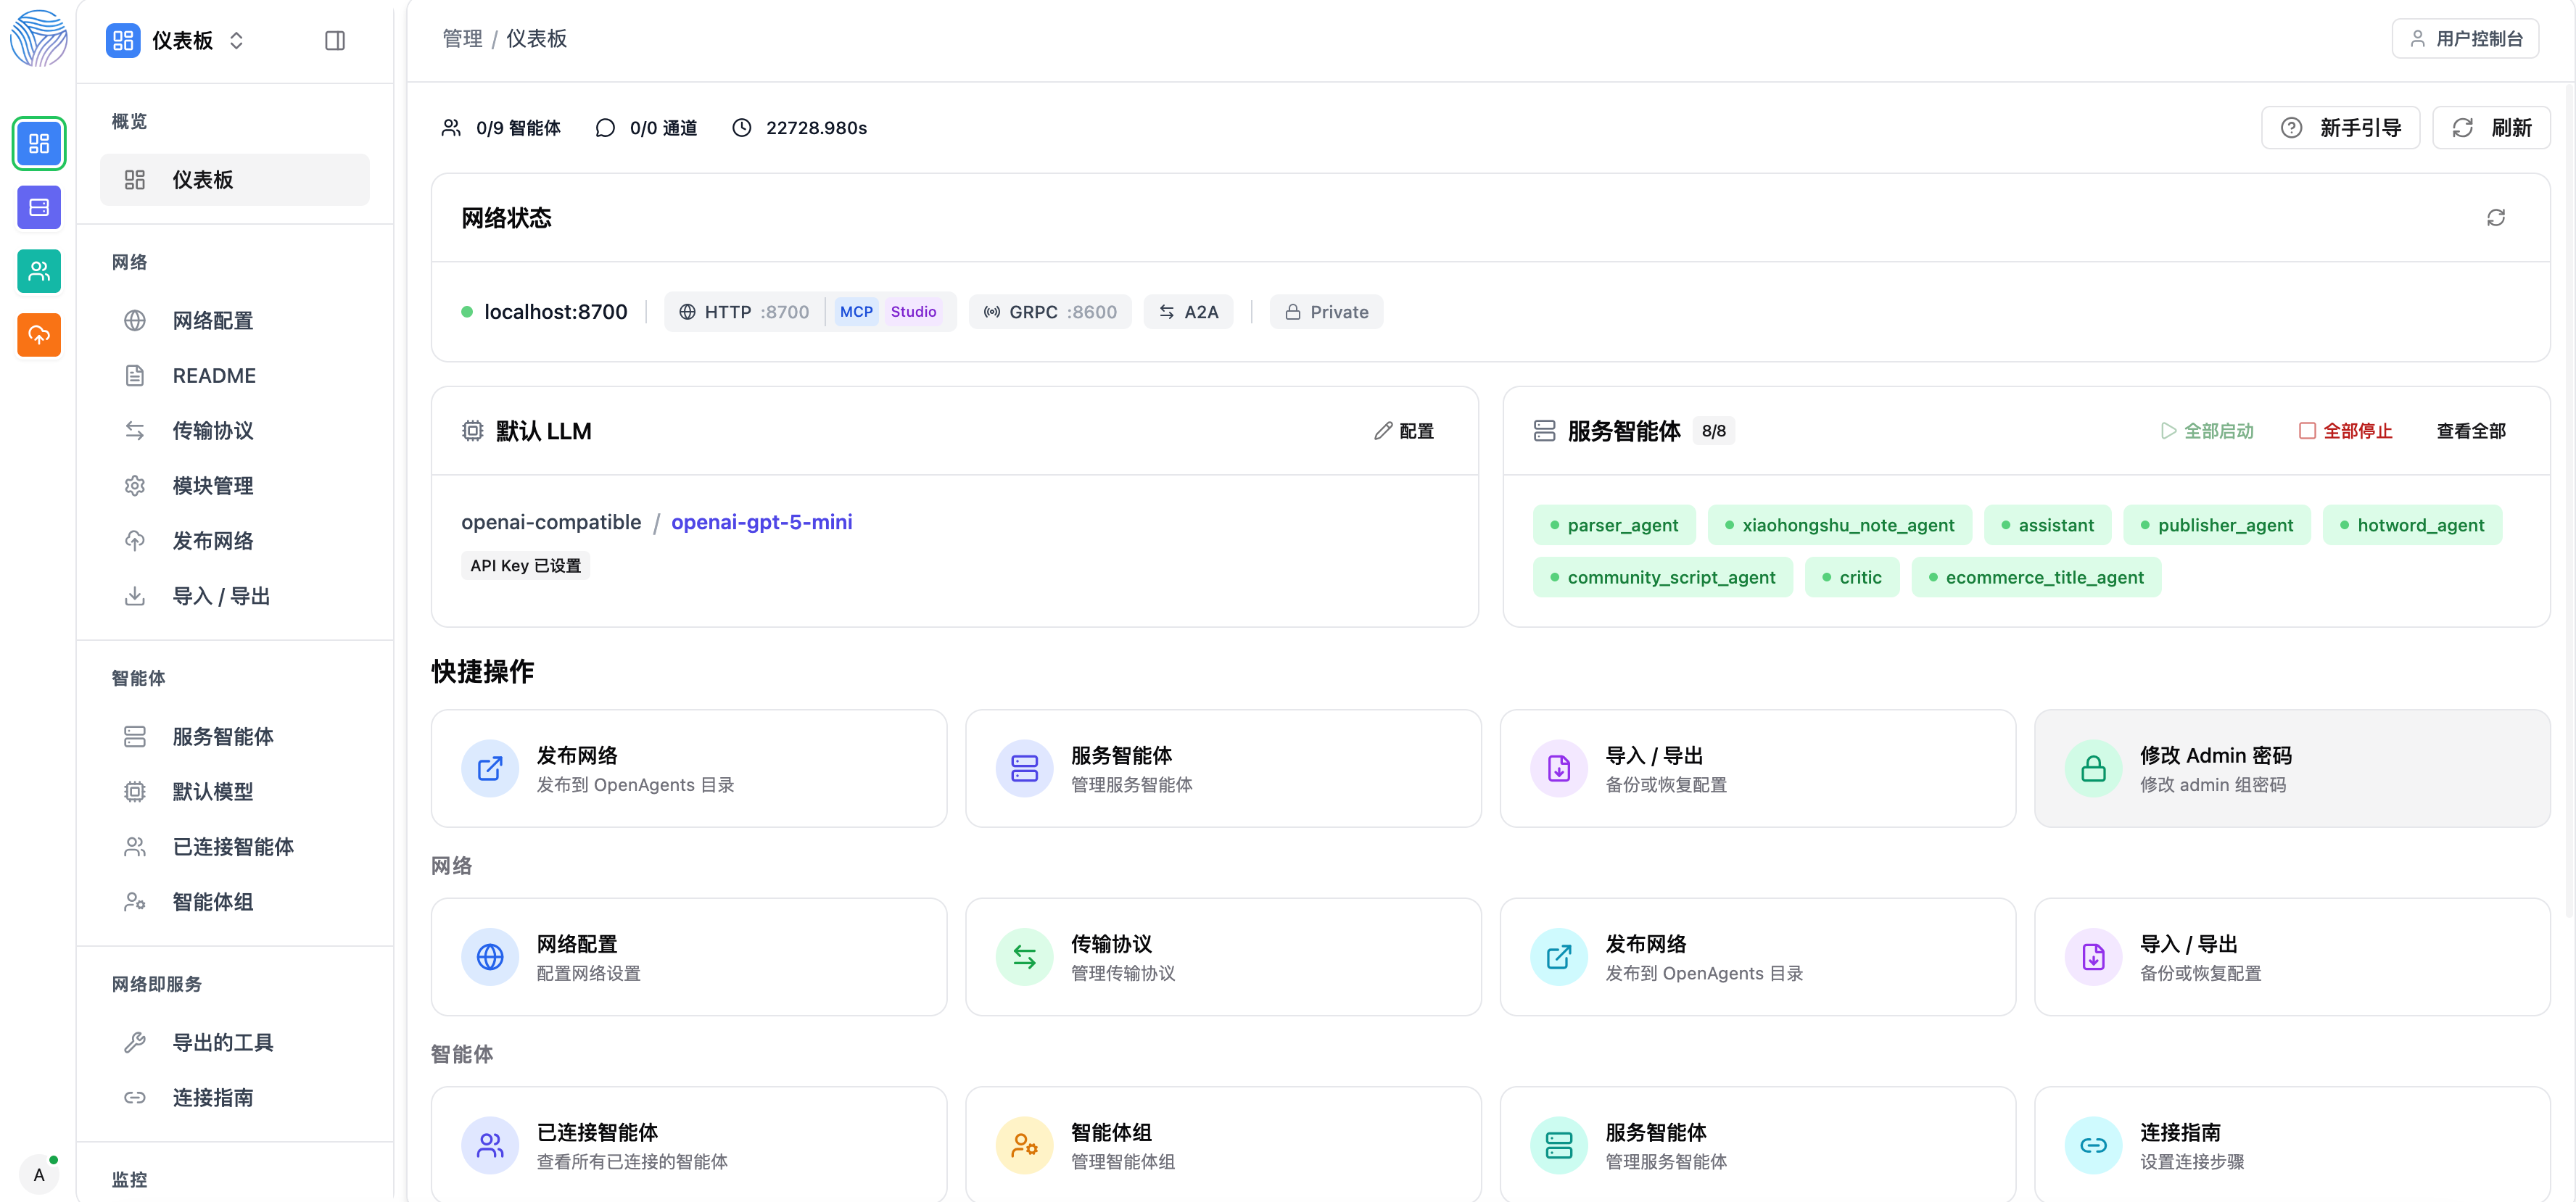This screenshot has height=1202, width=2576.
Task: Open 服务智能体 quick action card
Action: click(1223, 768)
